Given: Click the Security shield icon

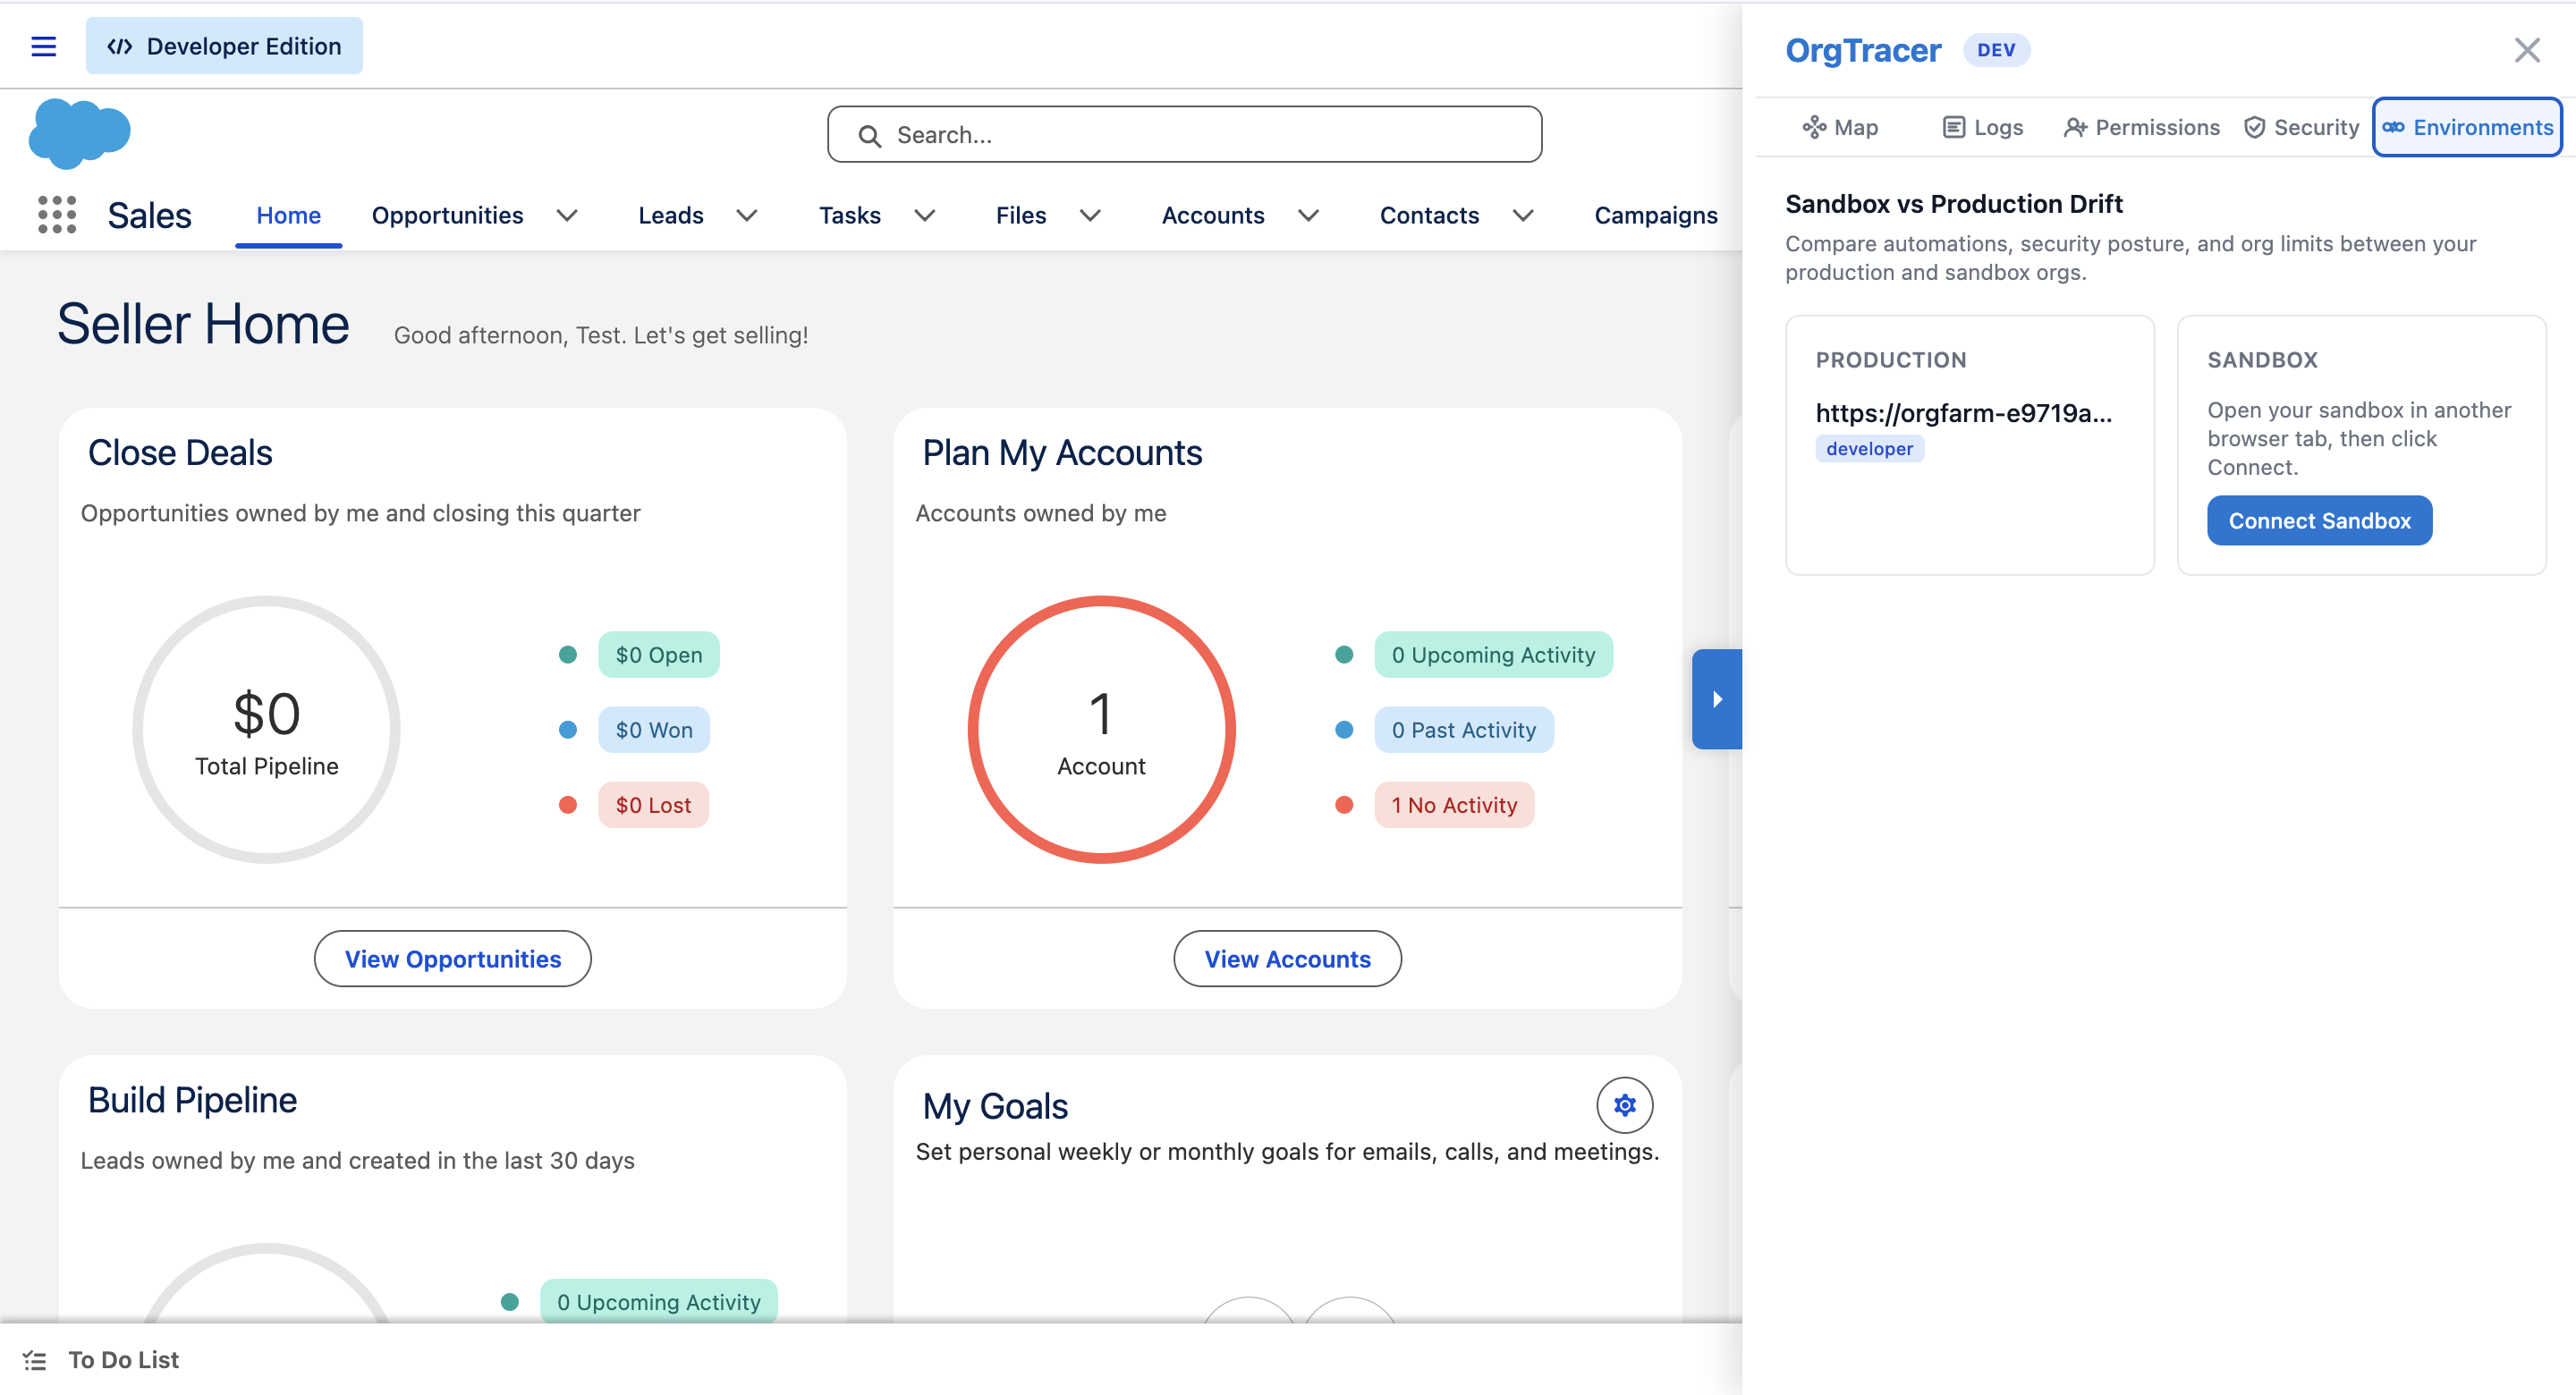Looking at the screenshot, I should click(2254, 127).
